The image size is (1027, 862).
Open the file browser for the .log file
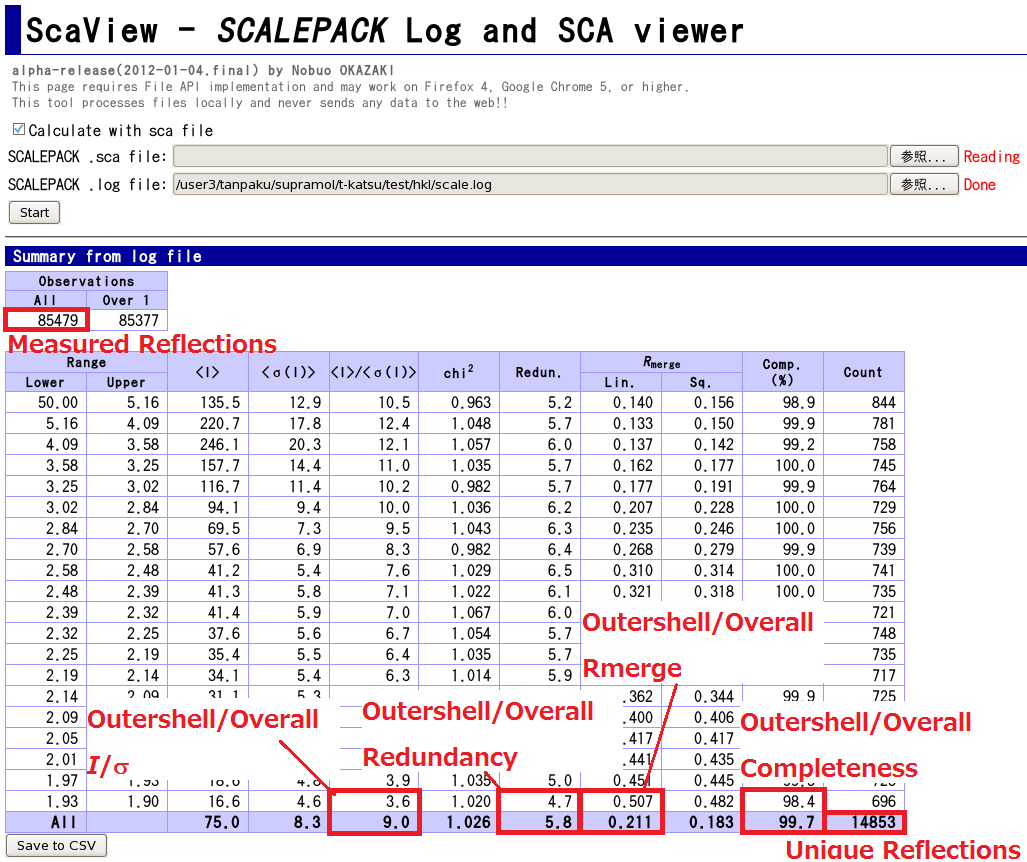(x=923, y=184)
